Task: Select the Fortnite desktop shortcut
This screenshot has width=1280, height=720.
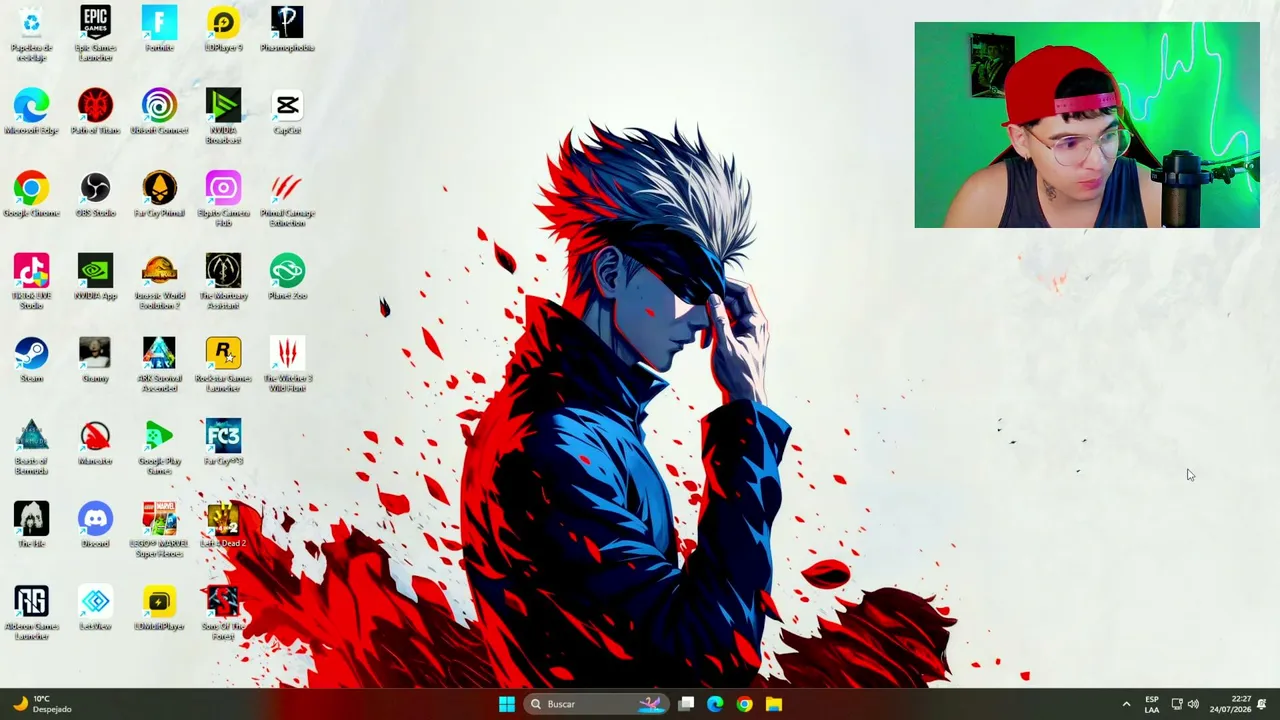Action: [159, 29]
